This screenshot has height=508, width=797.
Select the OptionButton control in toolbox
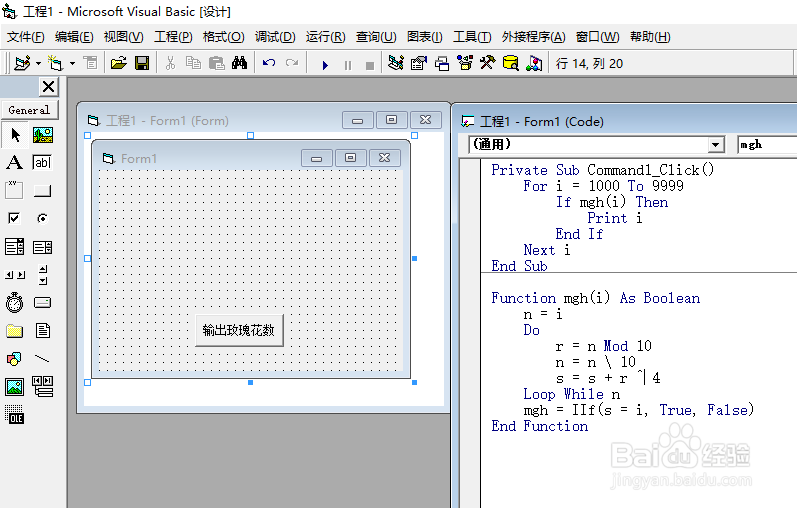point(42,219)
